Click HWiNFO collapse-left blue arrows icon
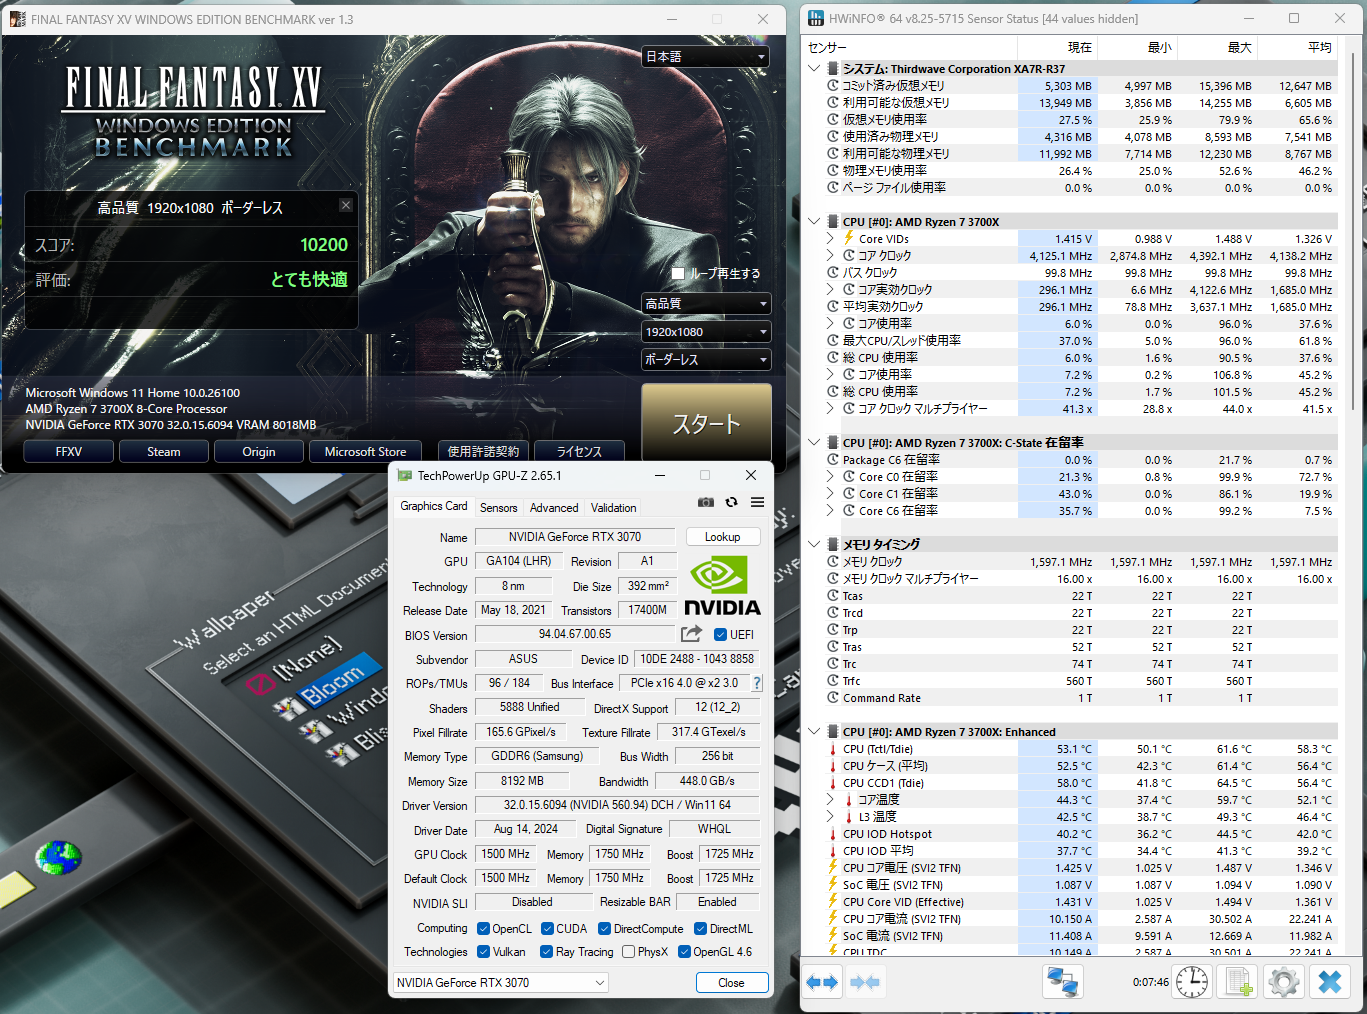Viewport: 1367px width, 1014px height. pyautogui.click(x=822, y=982)
